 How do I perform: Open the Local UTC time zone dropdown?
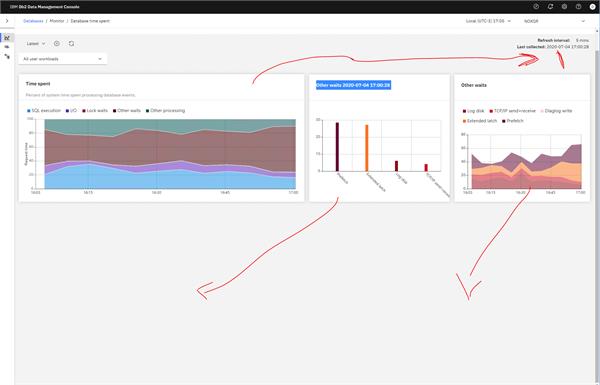click(x=488, y=21)
